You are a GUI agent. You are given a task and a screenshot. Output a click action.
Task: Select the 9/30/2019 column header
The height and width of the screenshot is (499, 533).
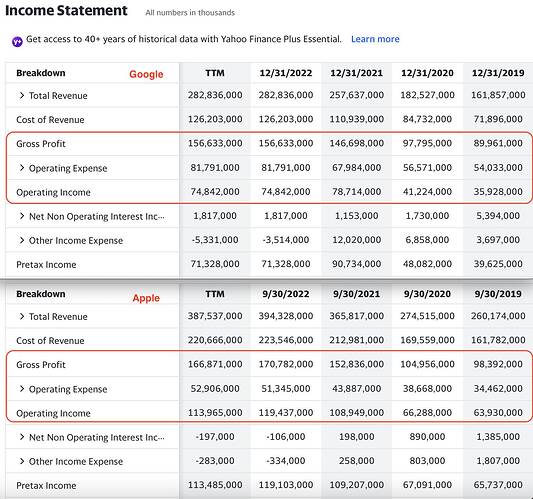point(498,294)
